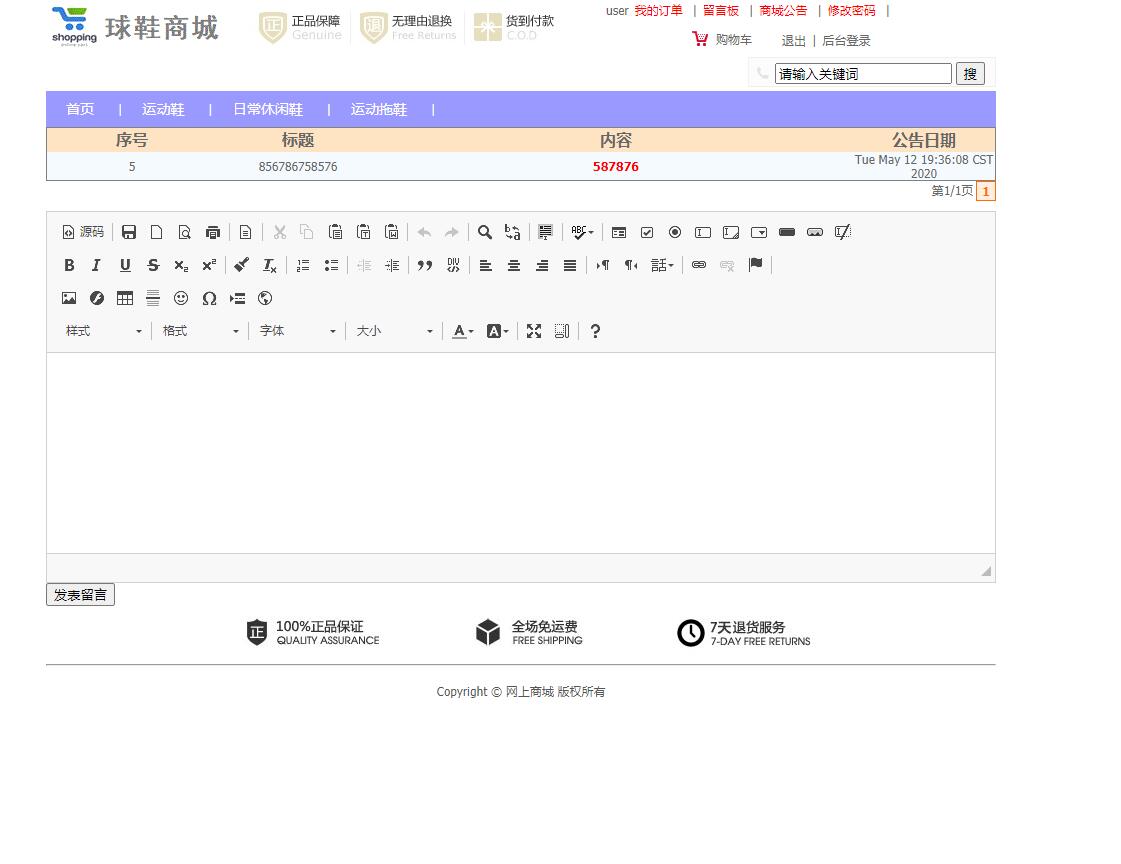Expand the 格式 paragraph format dropdown
The width and height of the screenshot is (1121, 864).
coord(199,331)
